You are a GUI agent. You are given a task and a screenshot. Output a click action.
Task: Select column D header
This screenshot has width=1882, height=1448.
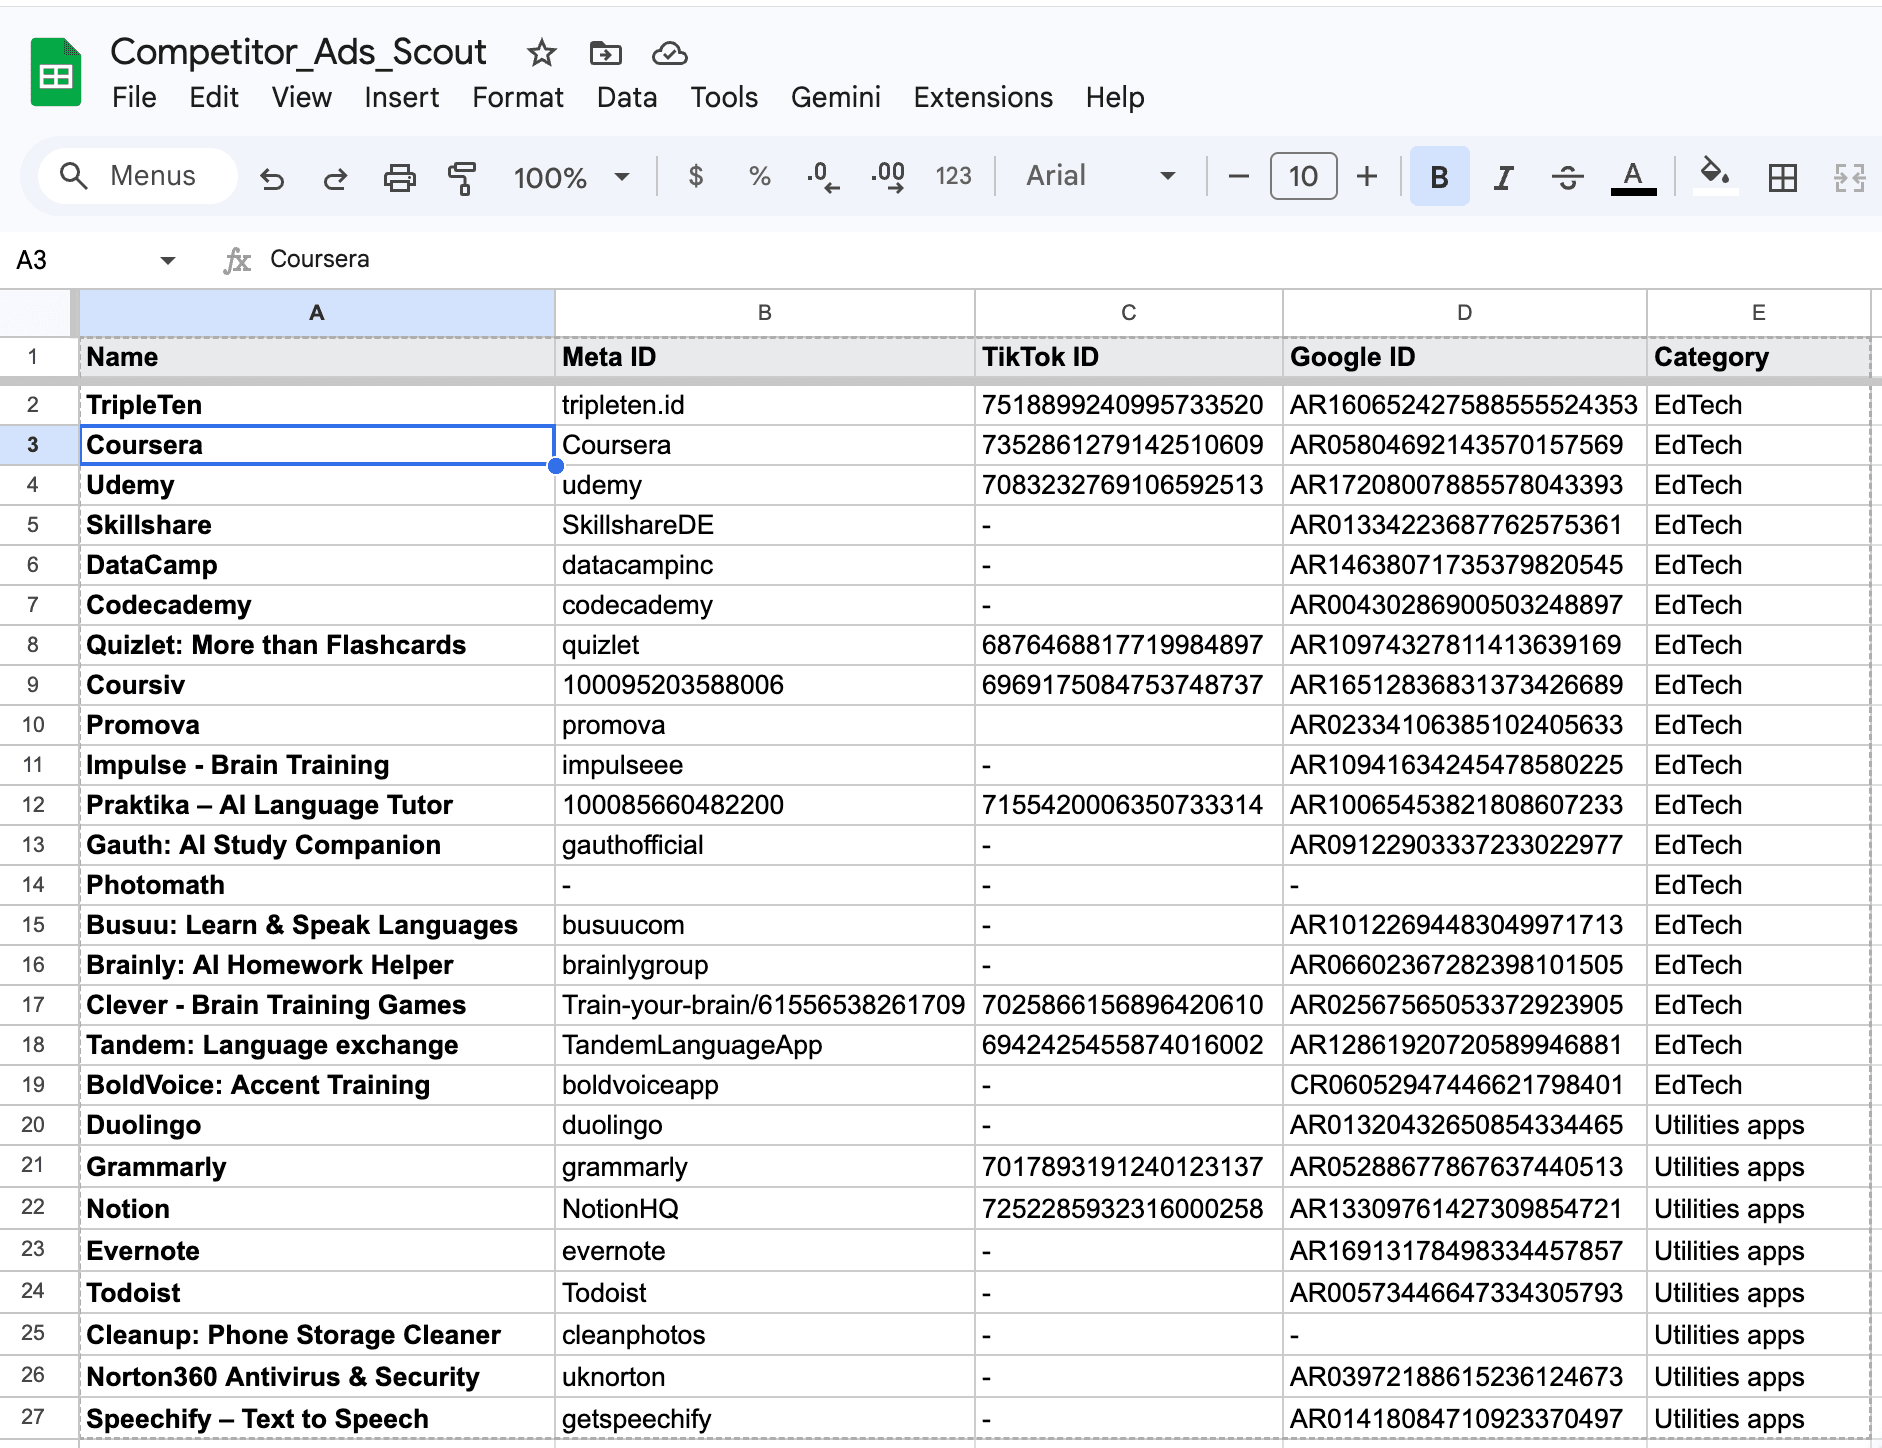(x=1465, y=313)
